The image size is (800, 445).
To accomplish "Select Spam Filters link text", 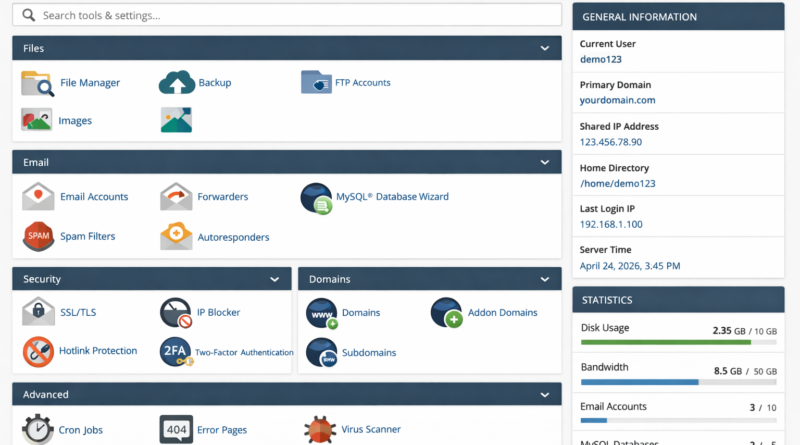I will [x=88, y=236].
